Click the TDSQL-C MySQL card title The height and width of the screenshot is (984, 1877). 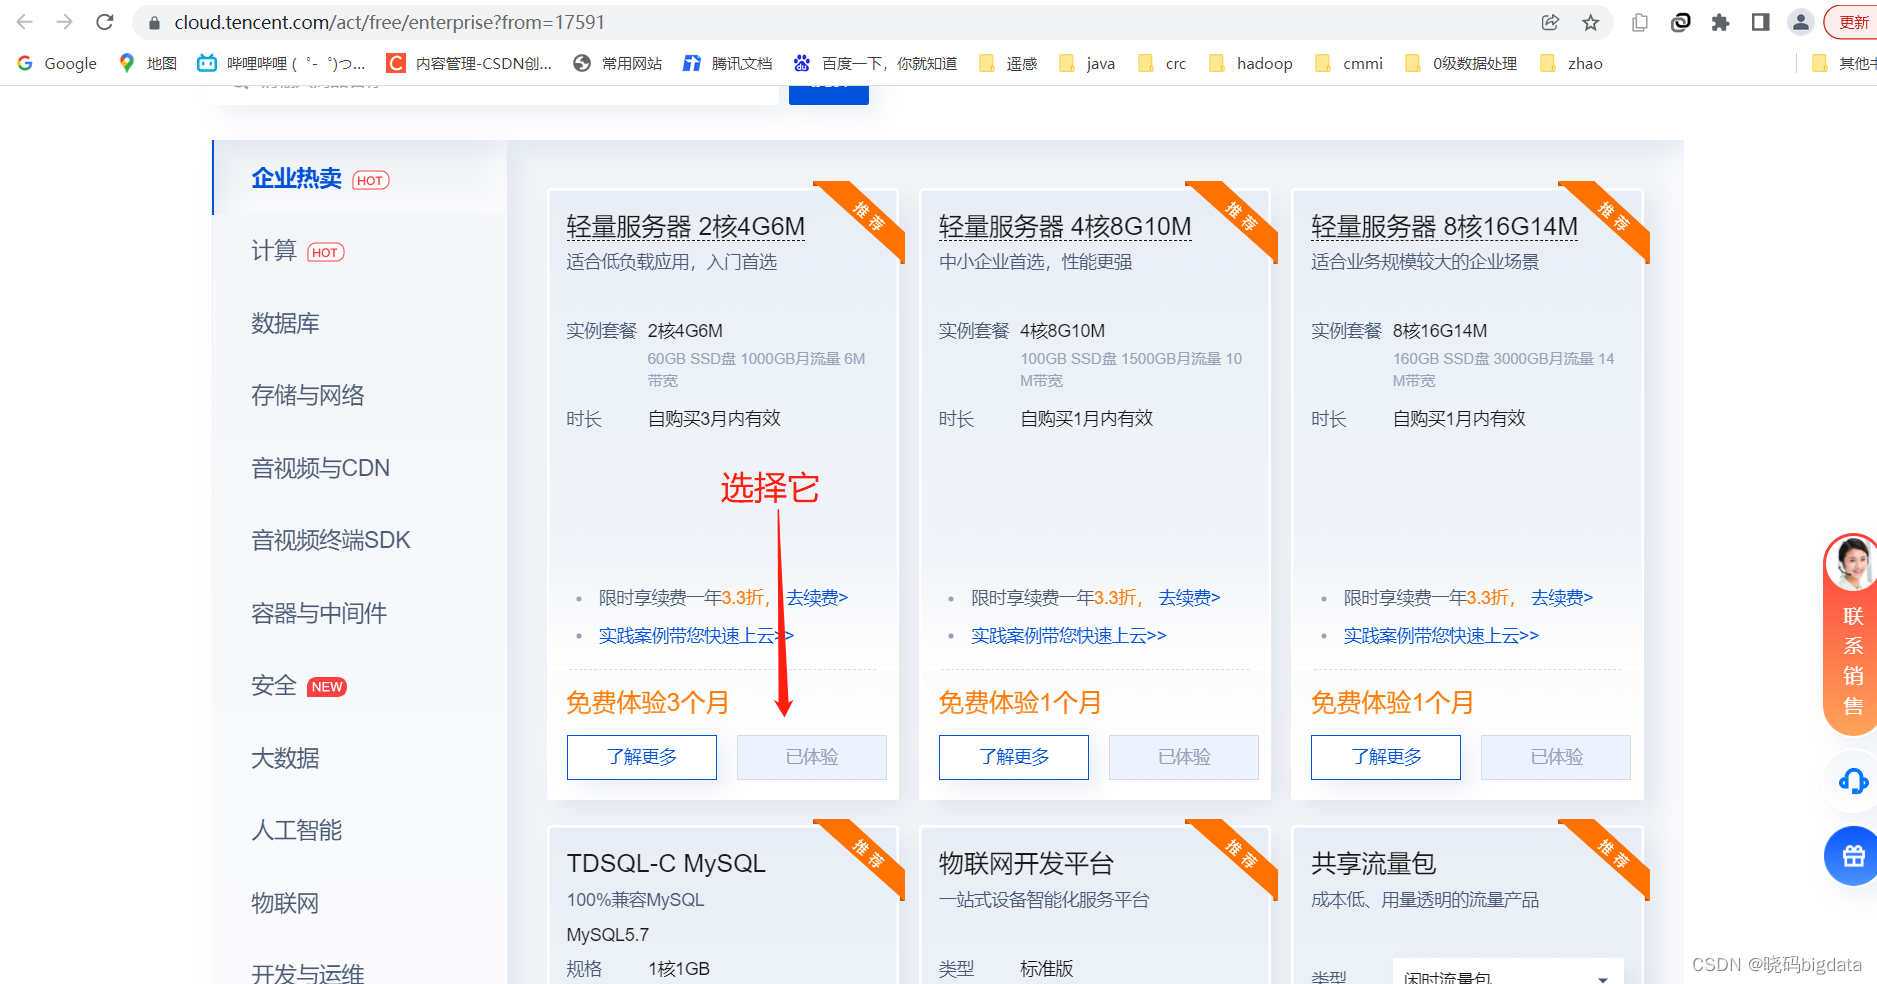click(666, 864)
